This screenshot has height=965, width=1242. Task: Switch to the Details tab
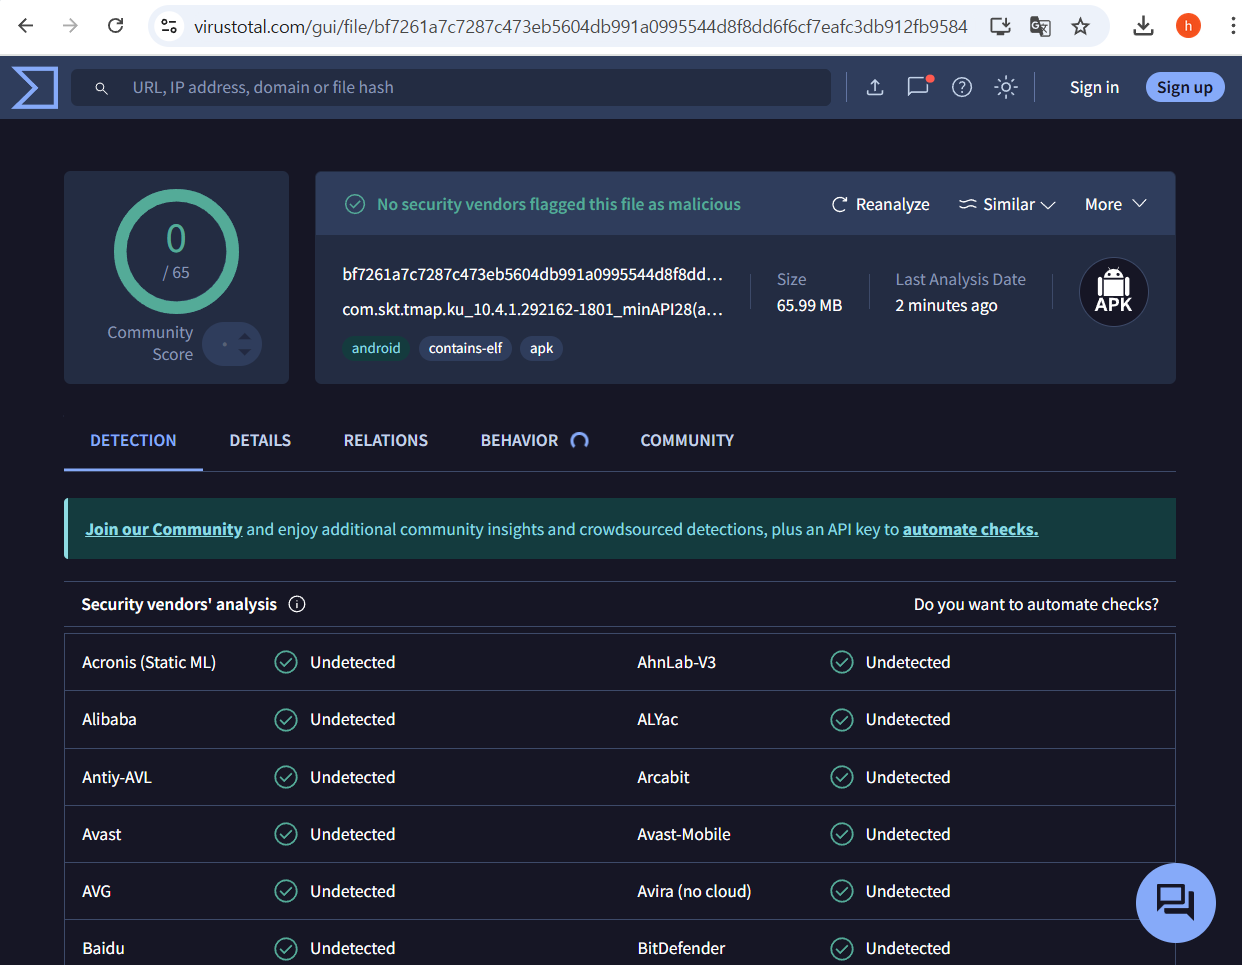260,440
